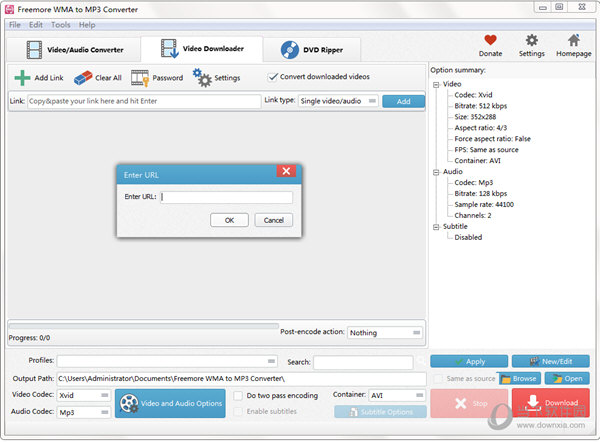600x443 pixels.
Task: Go to Homepage house icon
Action: click(x=574, y=40)
